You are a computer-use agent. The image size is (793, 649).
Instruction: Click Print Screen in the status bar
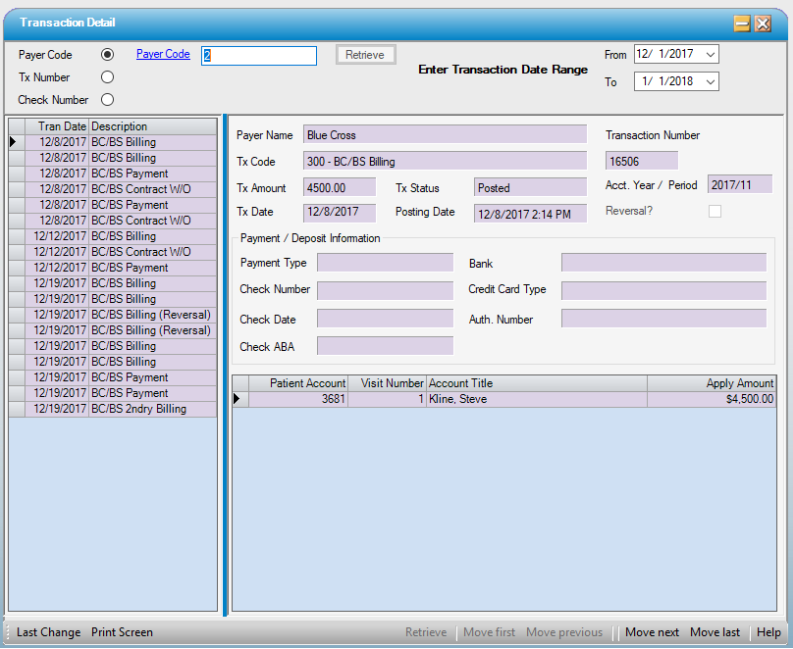(122, 632)
